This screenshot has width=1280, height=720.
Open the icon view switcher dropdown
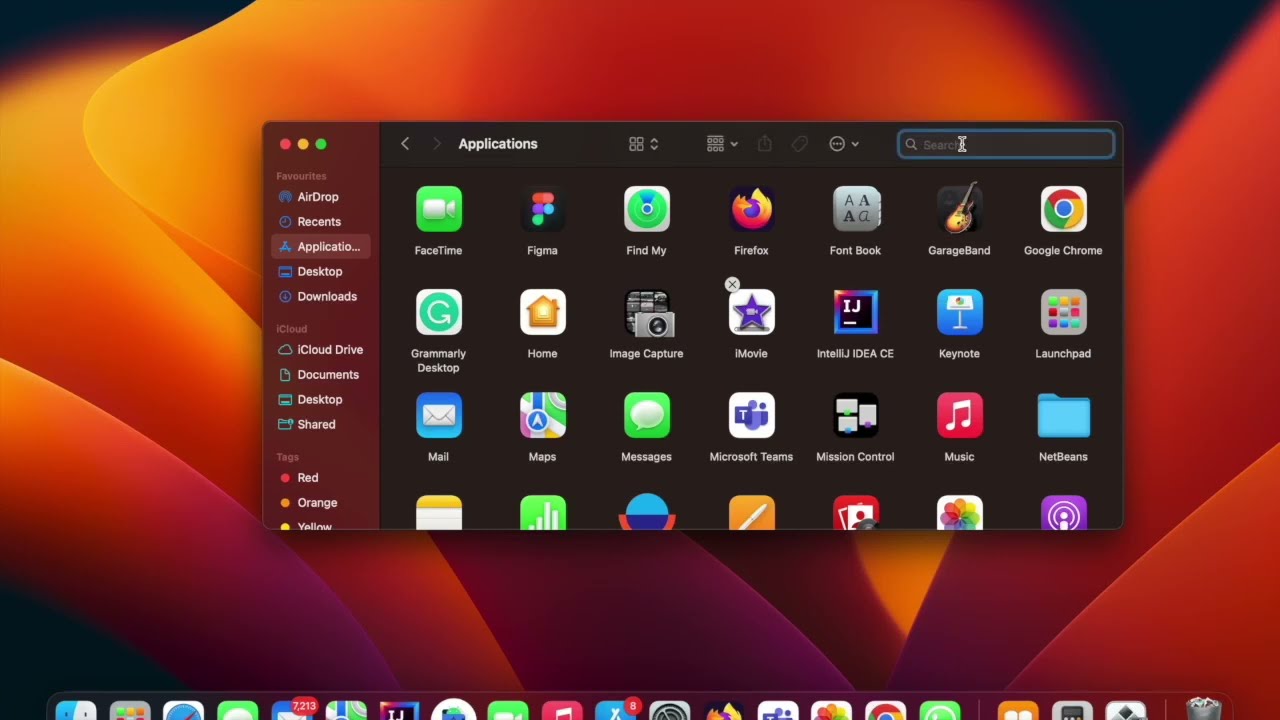[643, 144]
